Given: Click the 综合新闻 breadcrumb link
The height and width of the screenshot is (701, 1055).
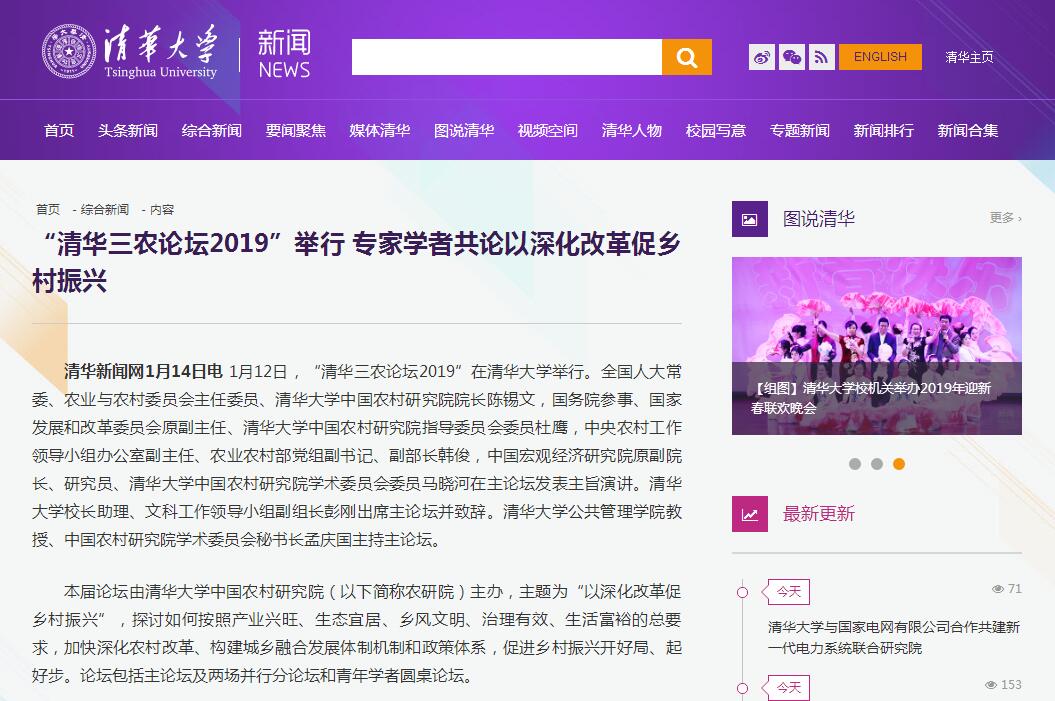Looking at the screenshot, I should [104, 210].
